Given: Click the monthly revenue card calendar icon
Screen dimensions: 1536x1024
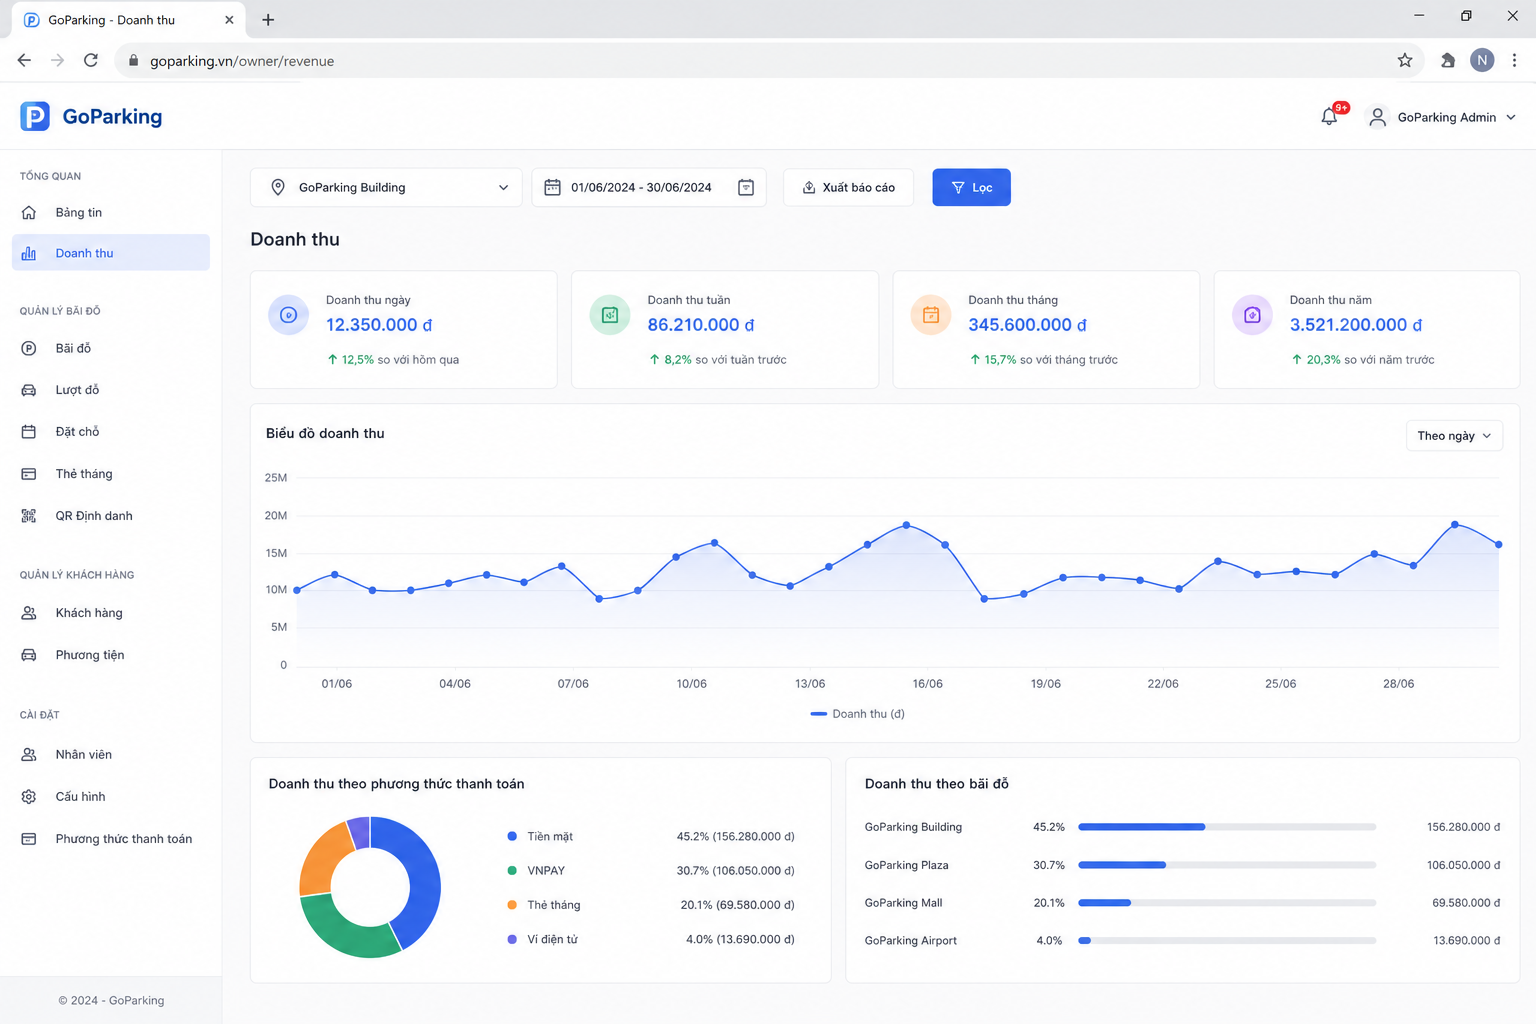Looking at the screenshot, I should (x=930, y=315).
